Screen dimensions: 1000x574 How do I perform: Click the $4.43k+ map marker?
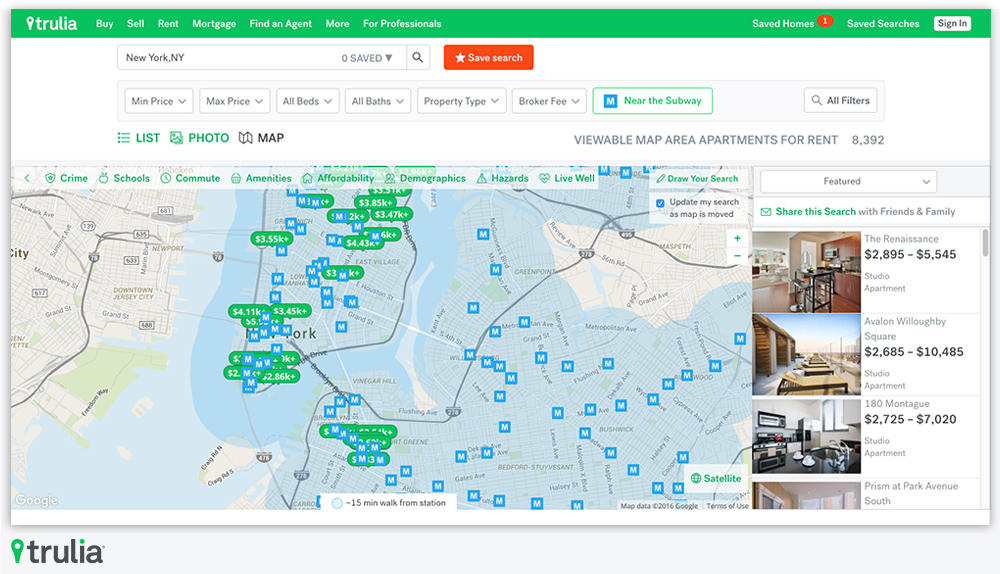pyautogui.click(x=362, y=243)
